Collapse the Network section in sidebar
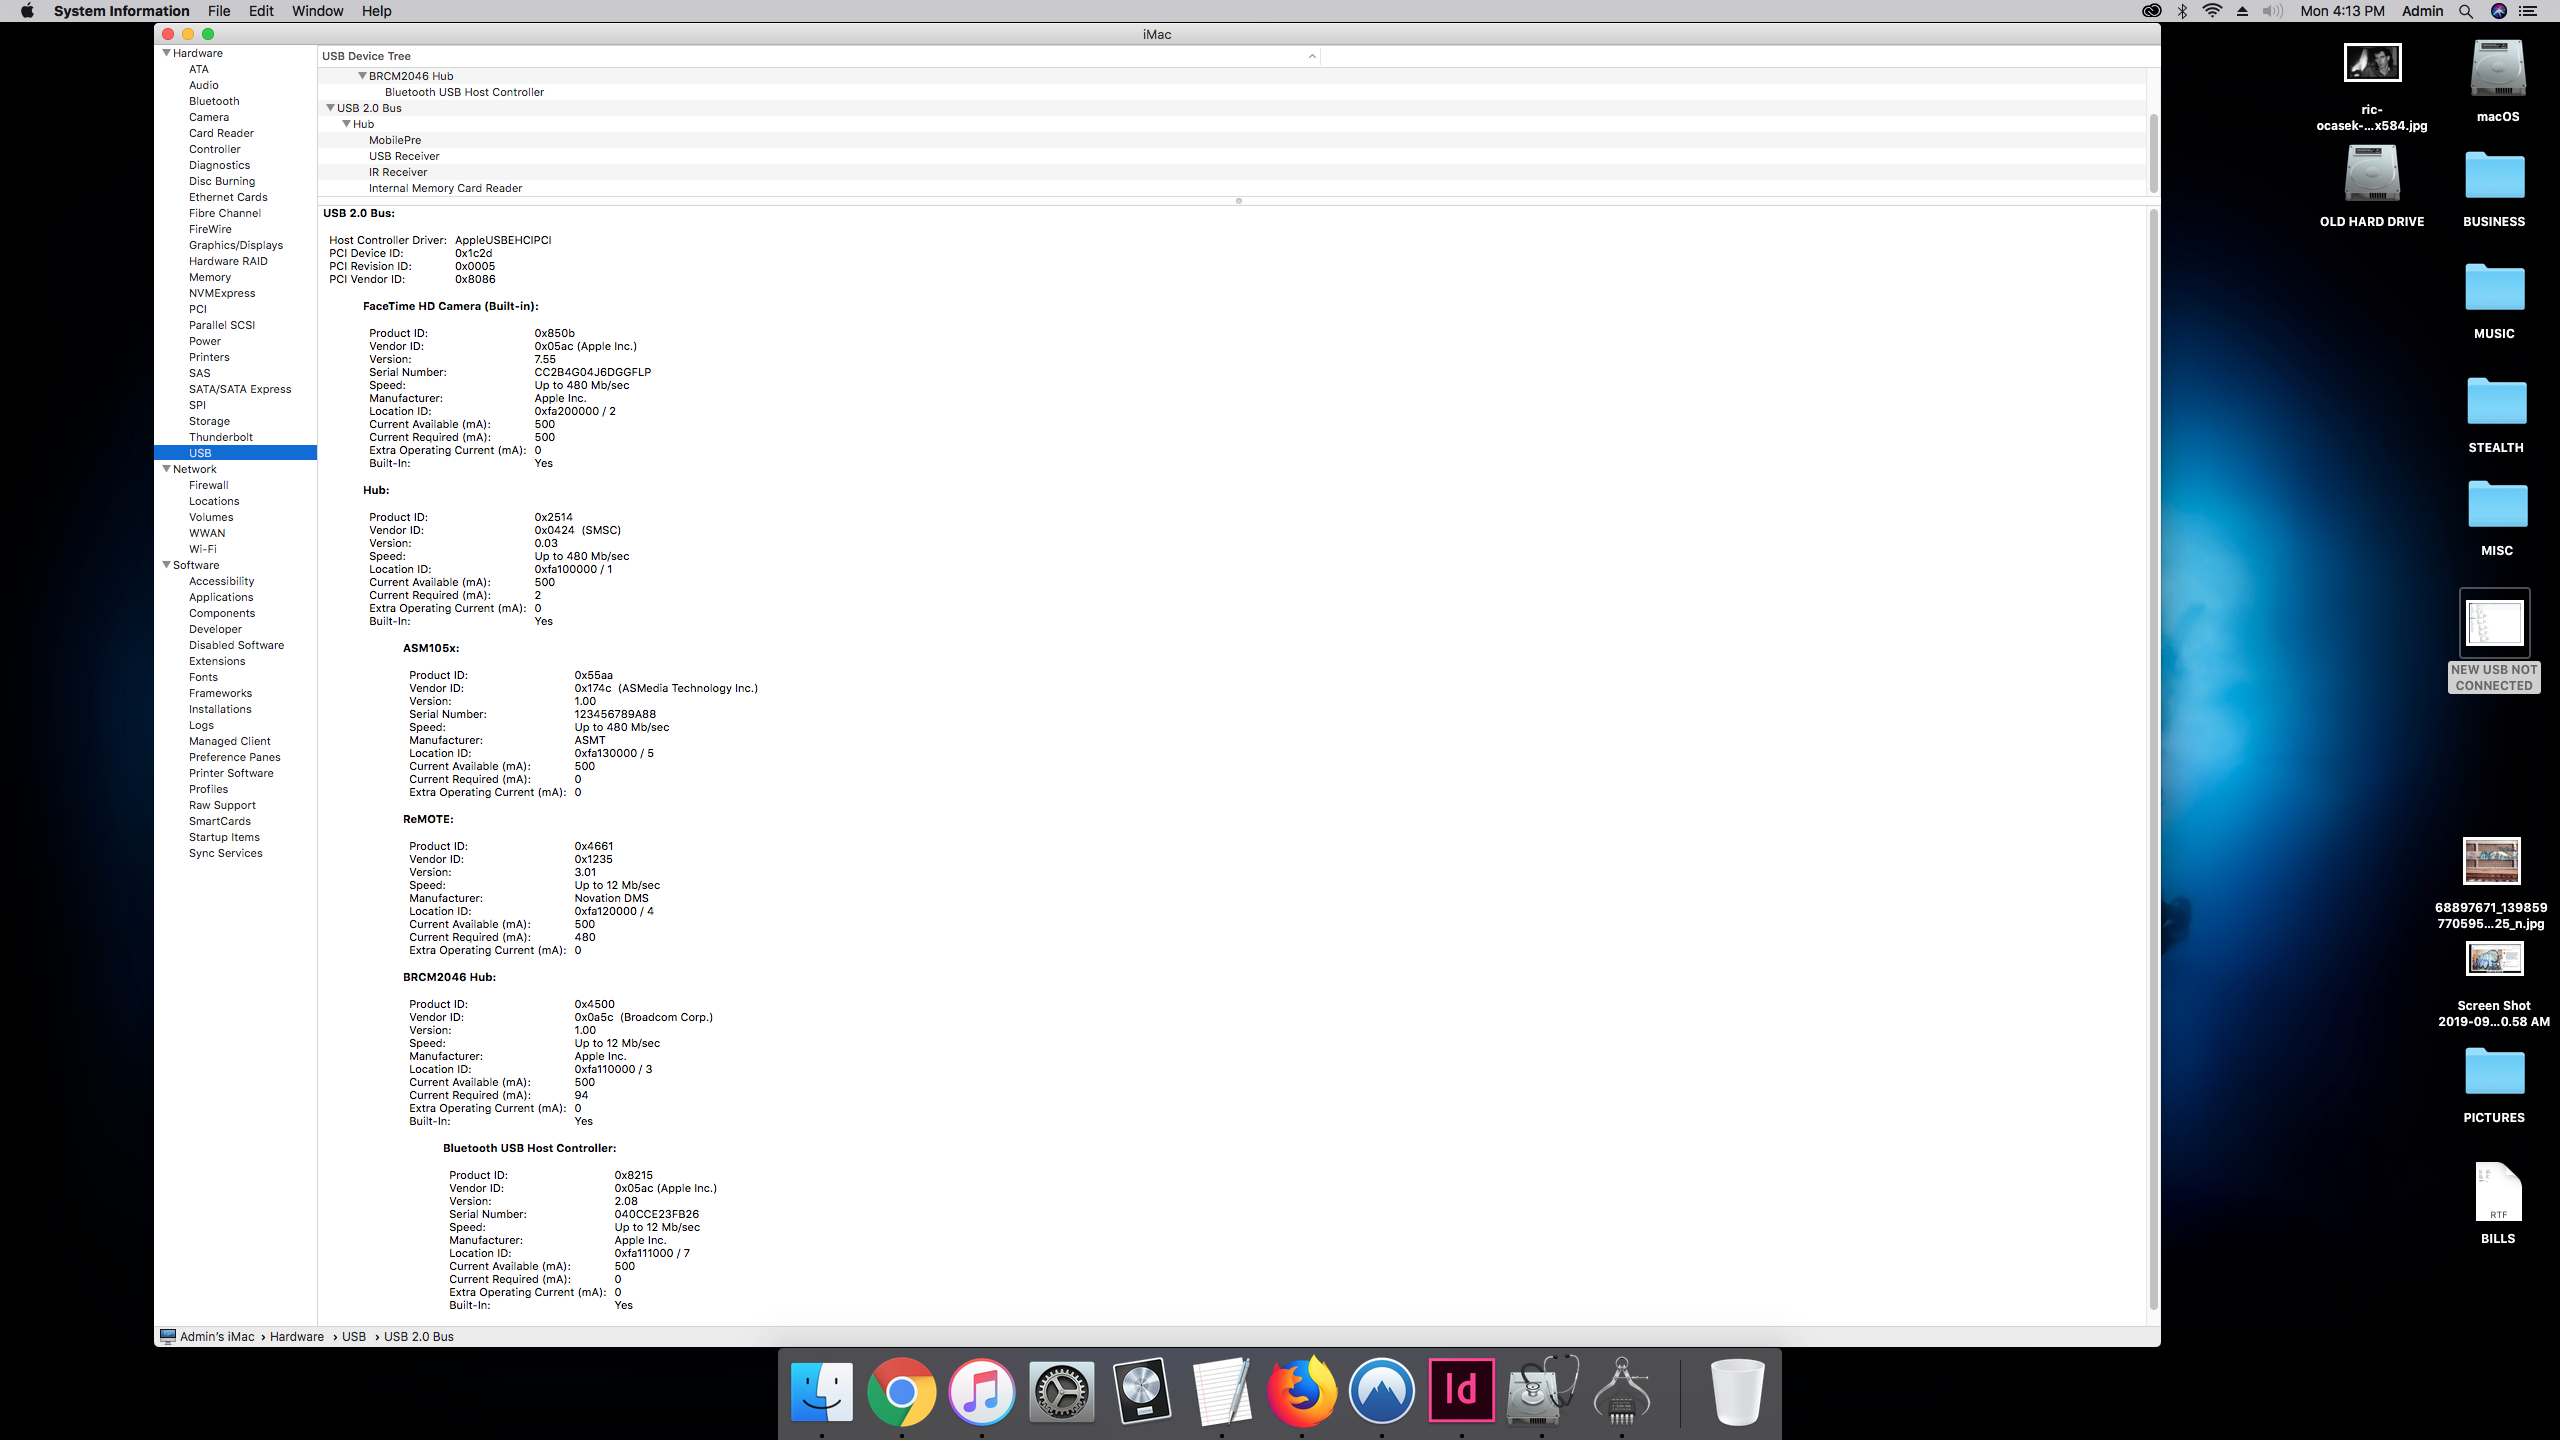Viewport: 2560px width, 1440px height. (166, 469)
